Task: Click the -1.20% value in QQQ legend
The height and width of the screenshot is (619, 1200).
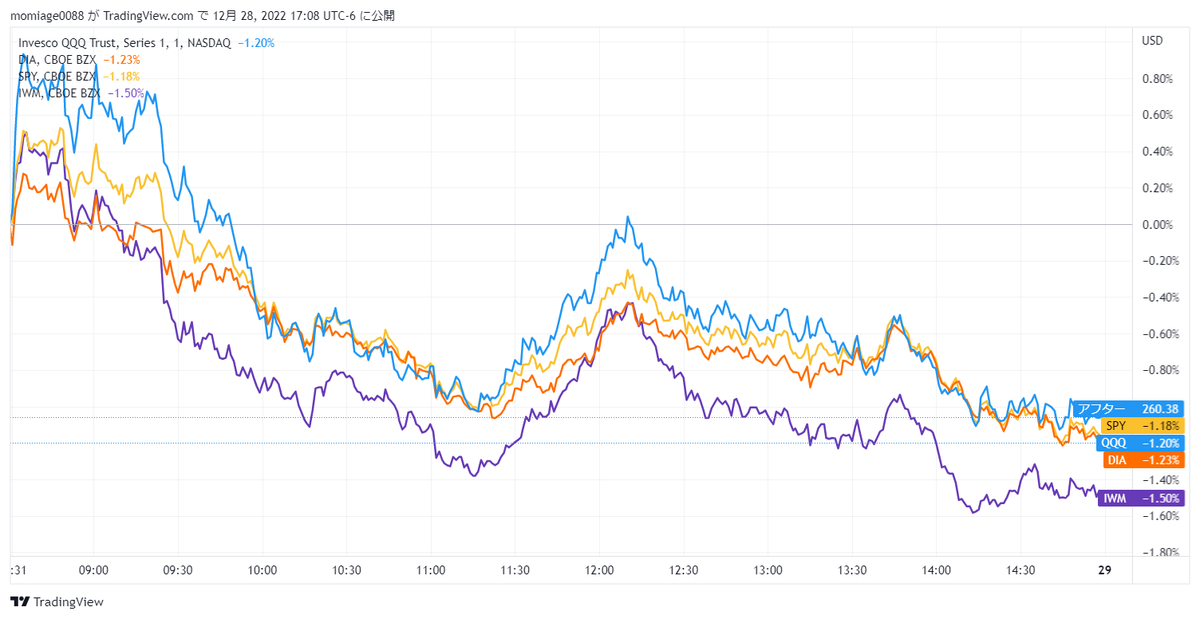Action: point(256,43)
